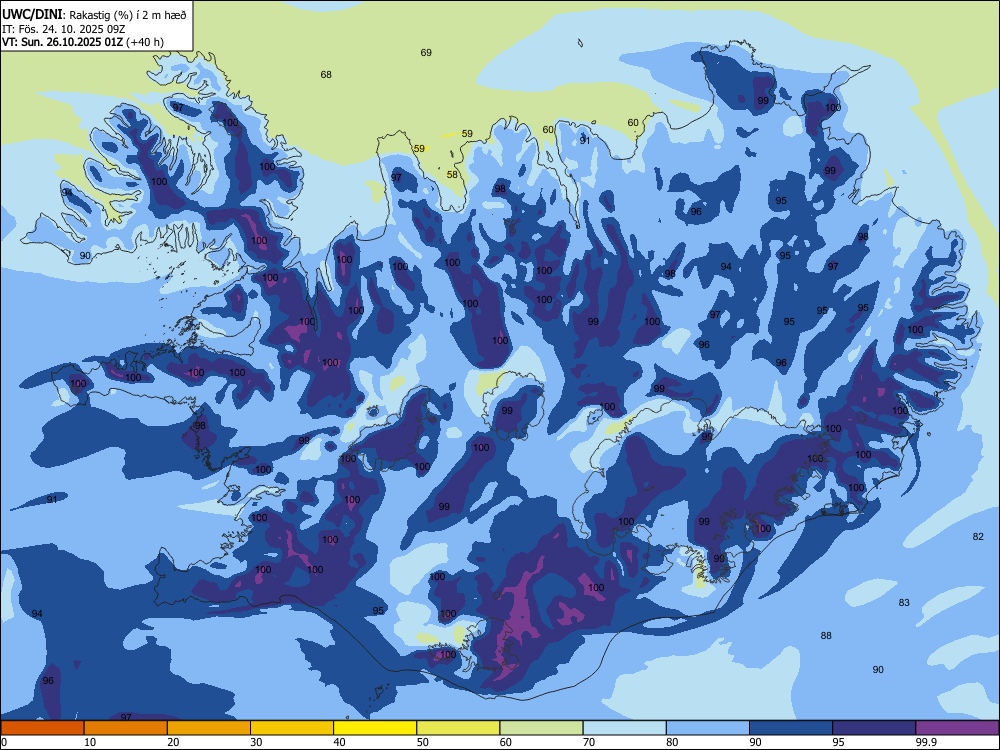Viewport: 1000px width, 750px height.
Task: Click the legend tick label 0
Action: coord(4,742)
